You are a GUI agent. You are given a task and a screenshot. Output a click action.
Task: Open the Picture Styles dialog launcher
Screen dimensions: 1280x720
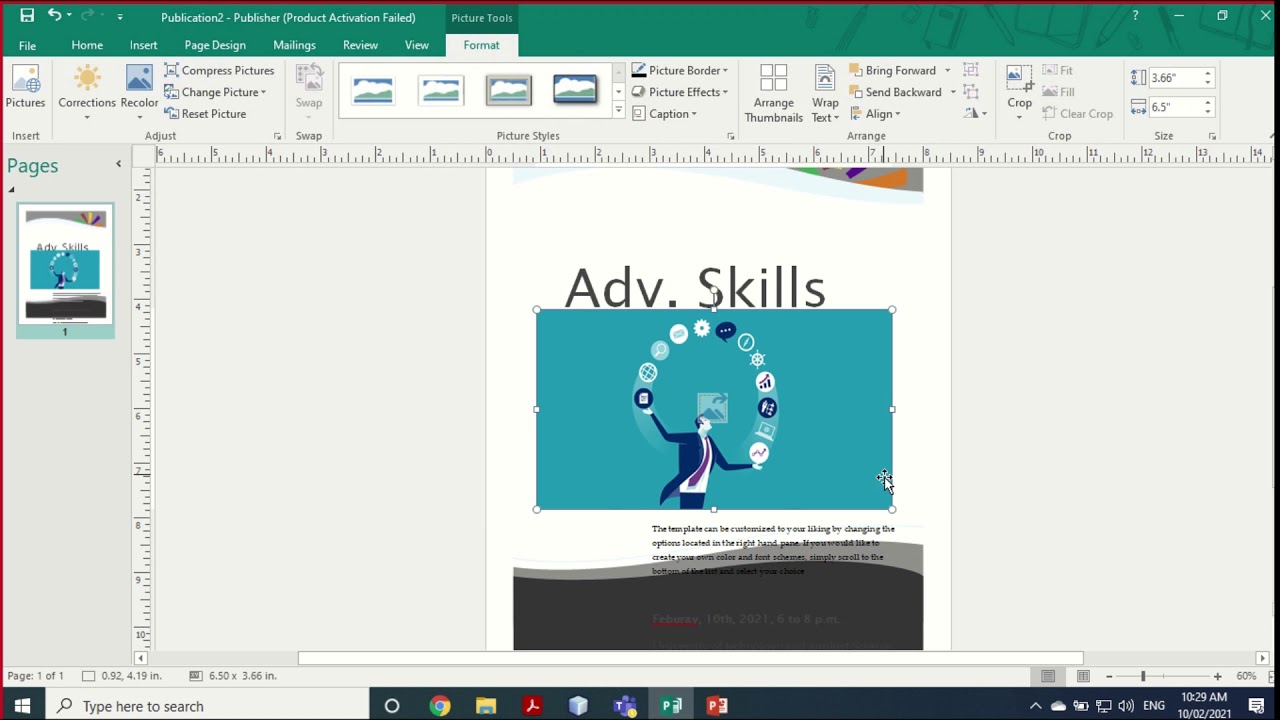point(730,136)
